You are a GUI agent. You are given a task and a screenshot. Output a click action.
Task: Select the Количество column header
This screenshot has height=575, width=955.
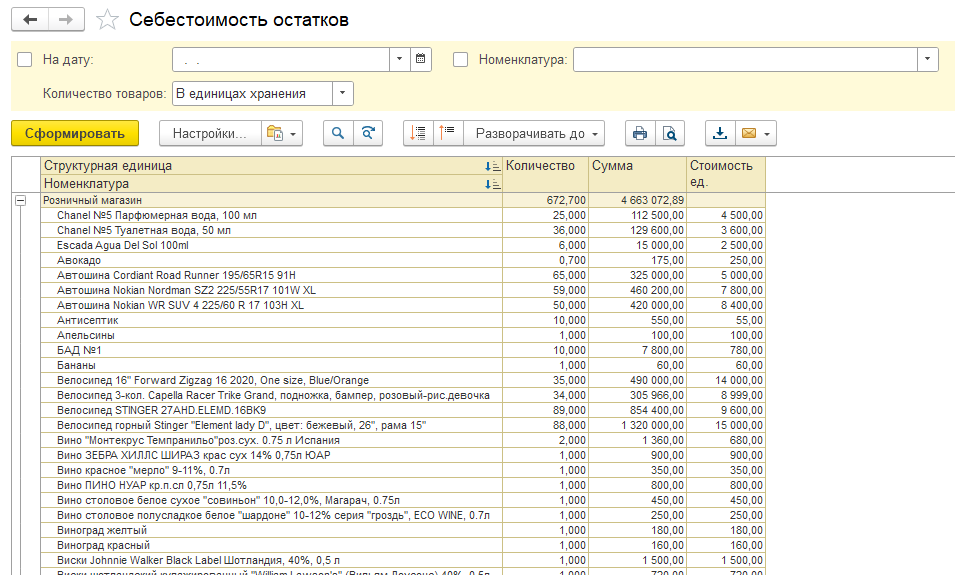(546, 174)
